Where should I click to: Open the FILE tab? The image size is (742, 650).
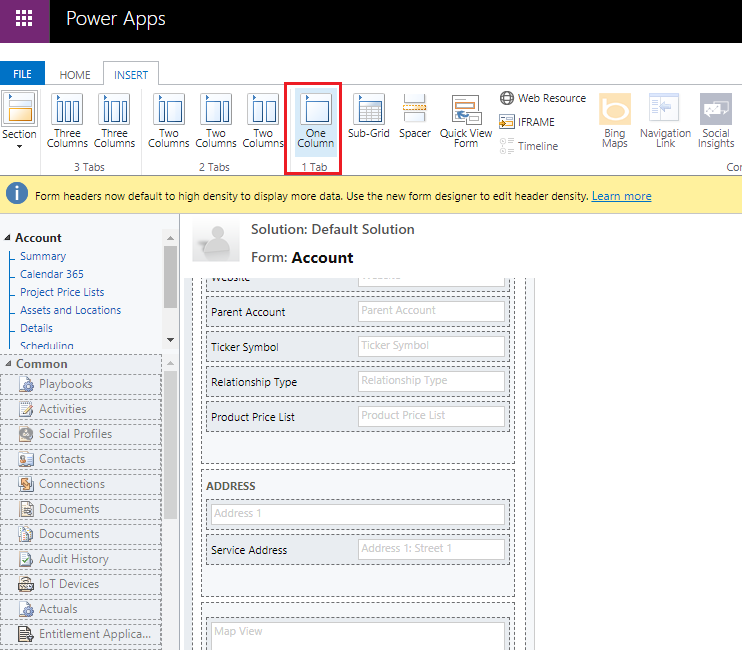[22, 74]
